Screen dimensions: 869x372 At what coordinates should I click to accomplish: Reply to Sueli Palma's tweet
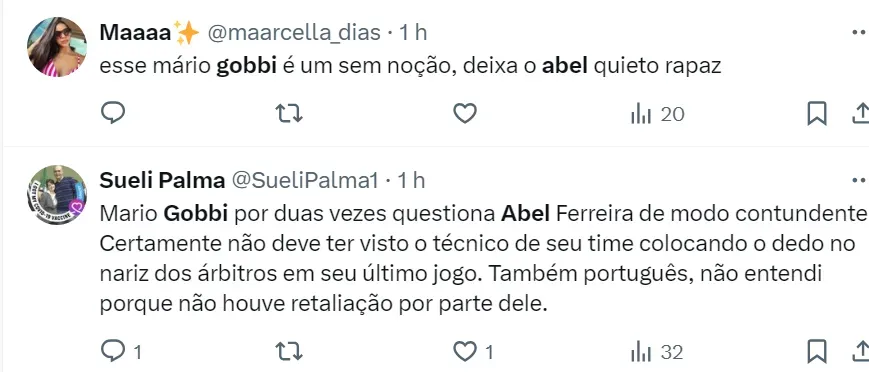pyautogui.click(x=121, y=351)
